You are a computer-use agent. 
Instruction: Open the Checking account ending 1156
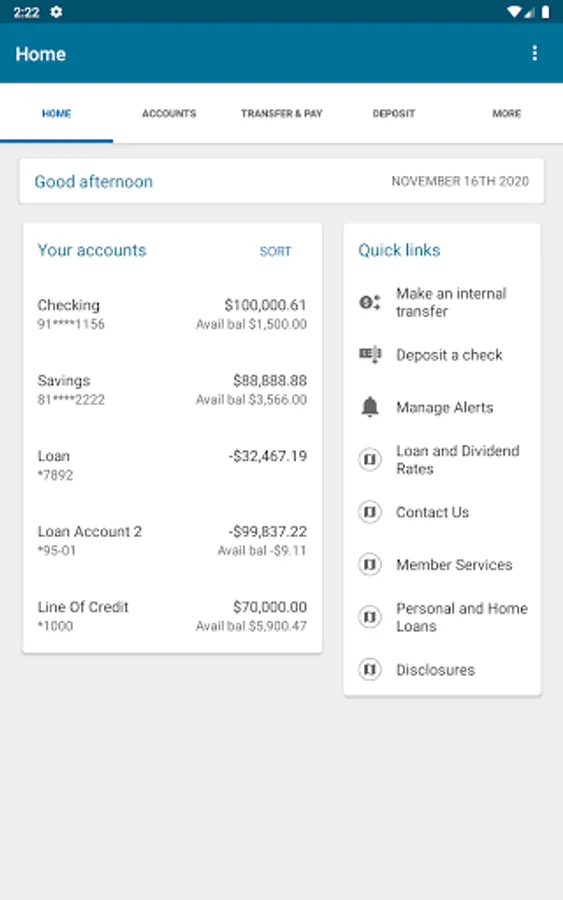172,314
